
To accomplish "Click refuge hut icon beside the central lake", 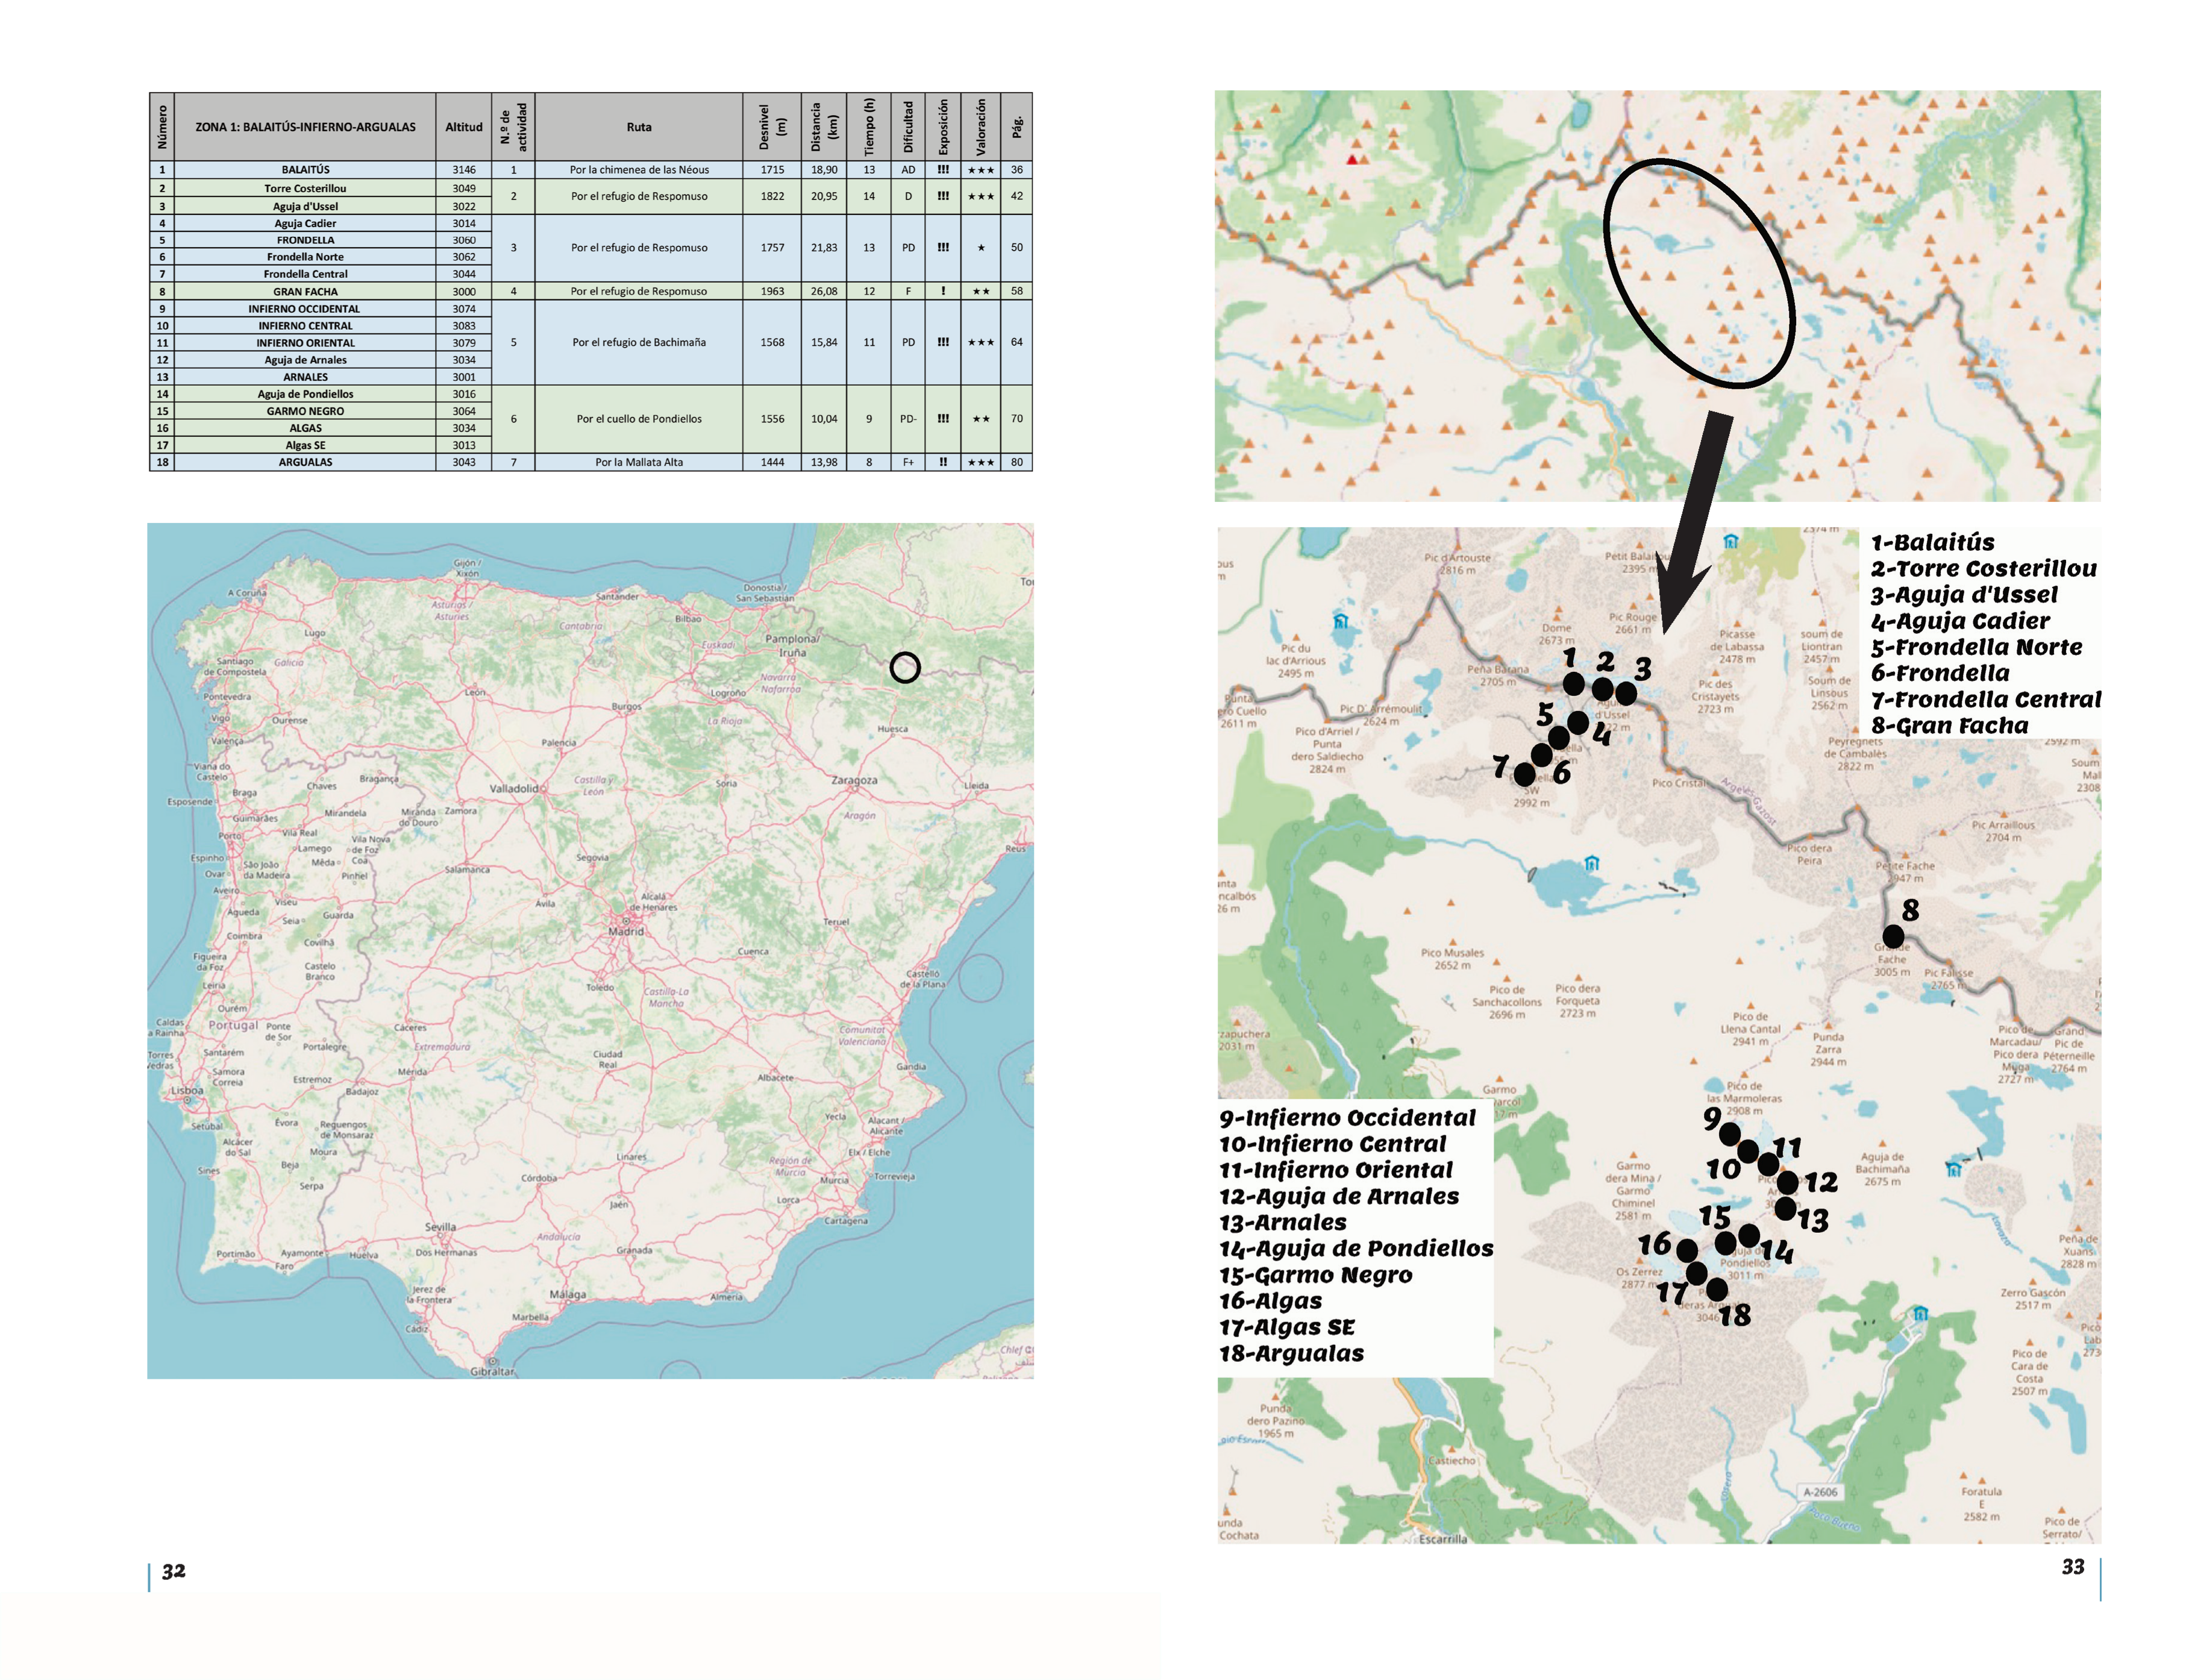I will [x=1591, y=863].
